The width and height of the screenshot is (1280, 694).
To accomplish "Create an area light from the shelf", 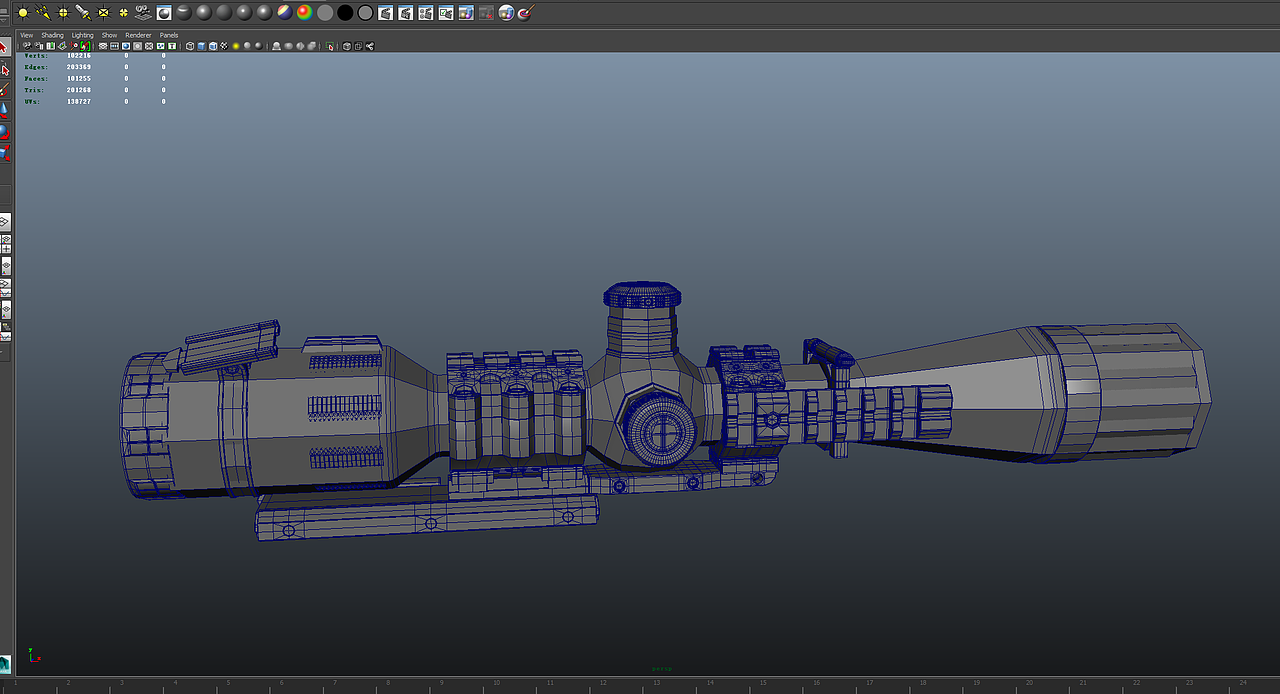I will [103, 13].
